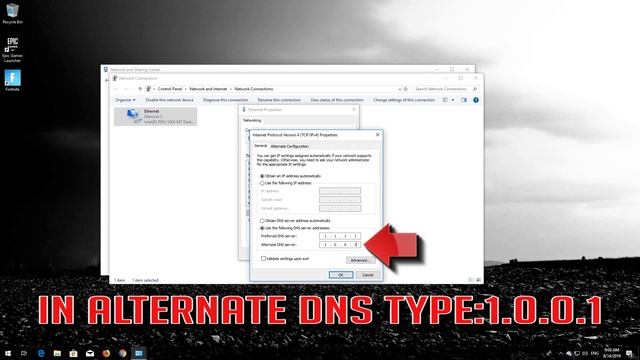
Task: Open Mail from the taskbar
Action: pyautogui.click(x=90, y=353)
